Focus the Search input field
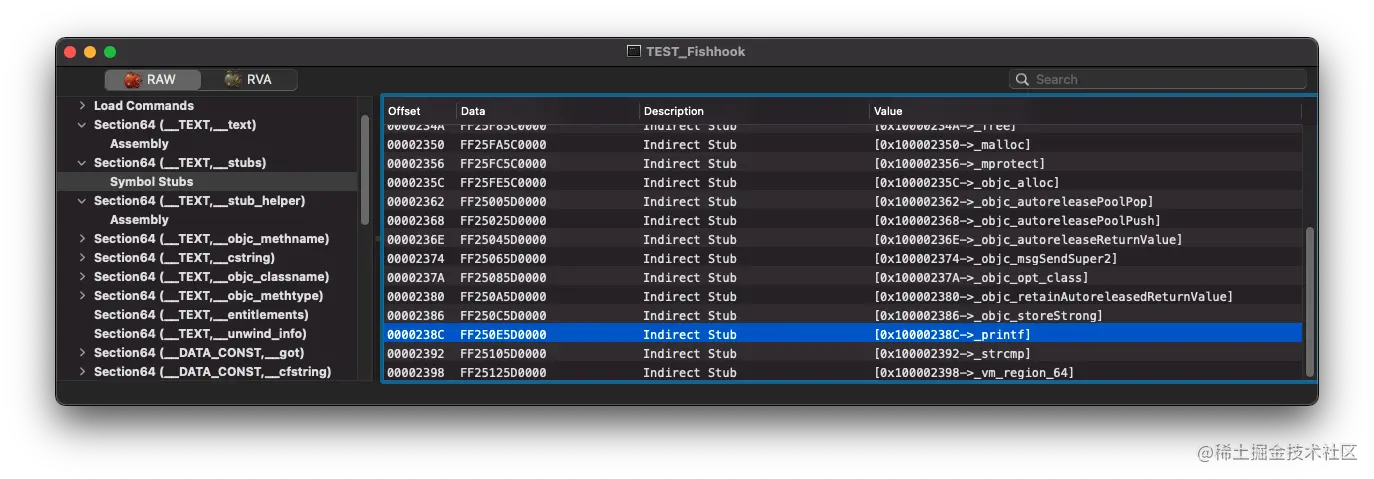The width and height of the screenshot is (1374, 479). pyautogui.click(x=1157, y=79)
